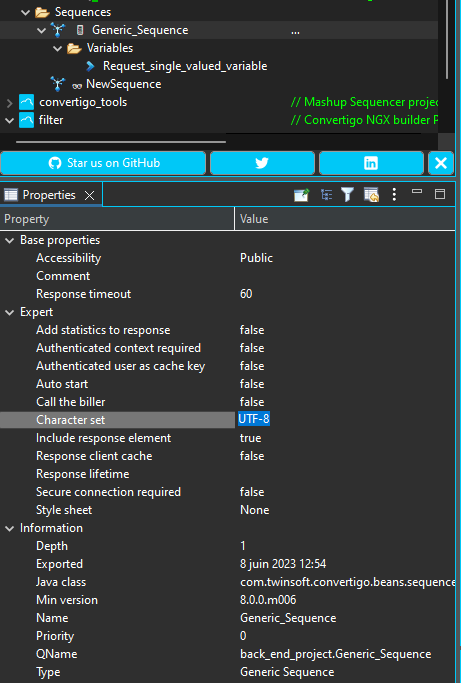
Task: Open the Properties view kebab menu
Action: pyautogui.click(x=394, y=194)
